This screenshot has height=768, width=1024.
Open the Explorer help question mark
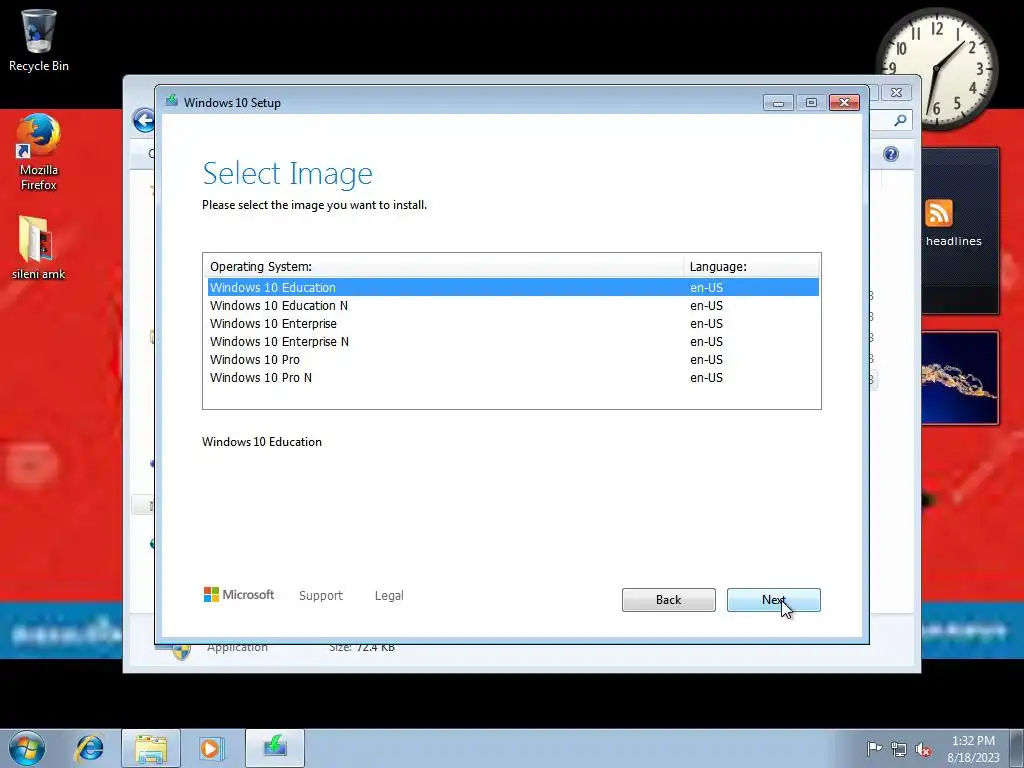[891, 154]
